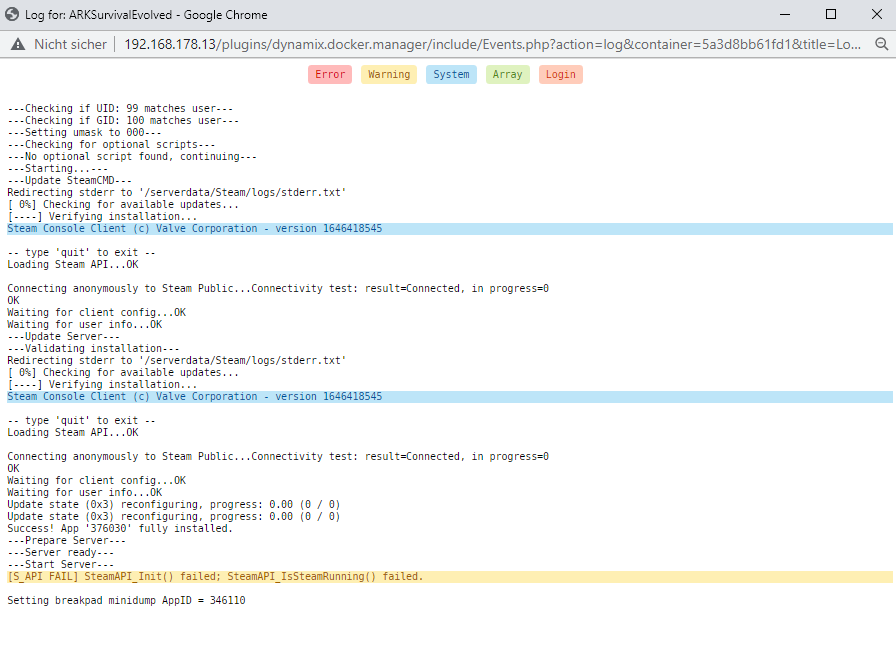Click the Error log filter label
Viewport: 896px width, 658px height.
coord(330,74)
